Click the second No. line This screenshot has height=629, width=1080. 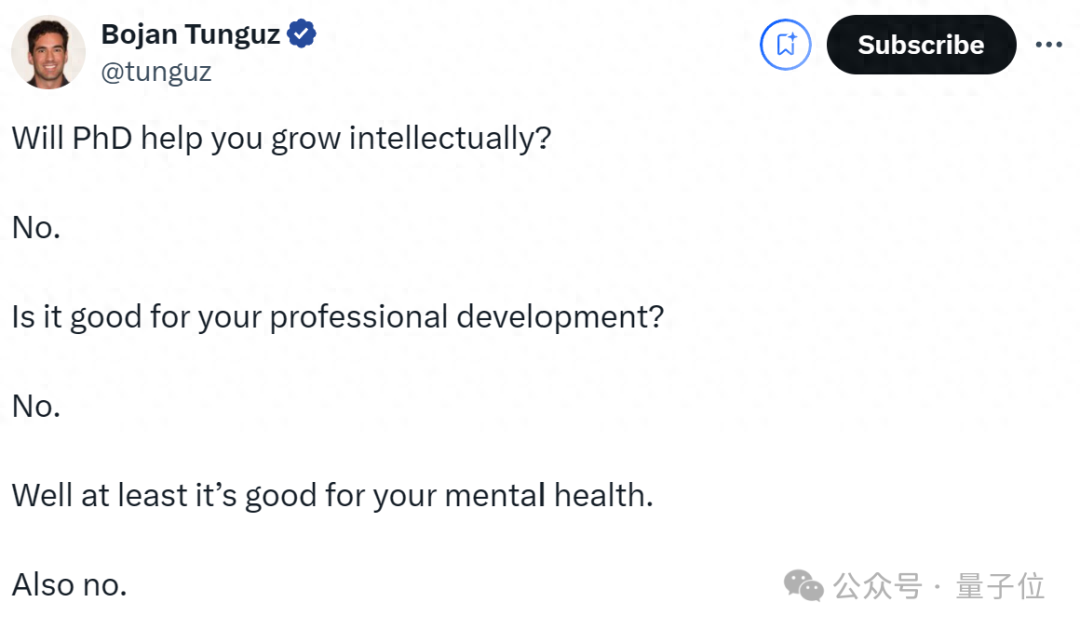pyautogui.click(x=35, y=405)
